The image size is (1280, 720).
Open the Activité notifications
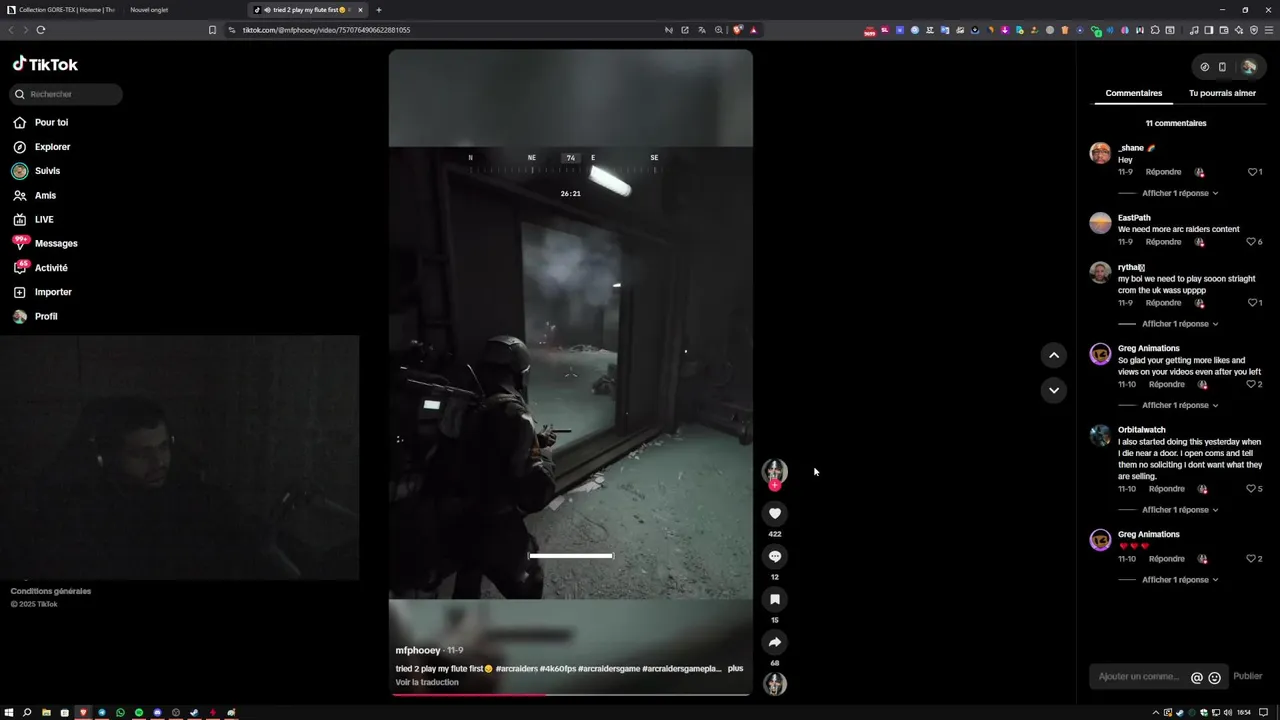40,268
